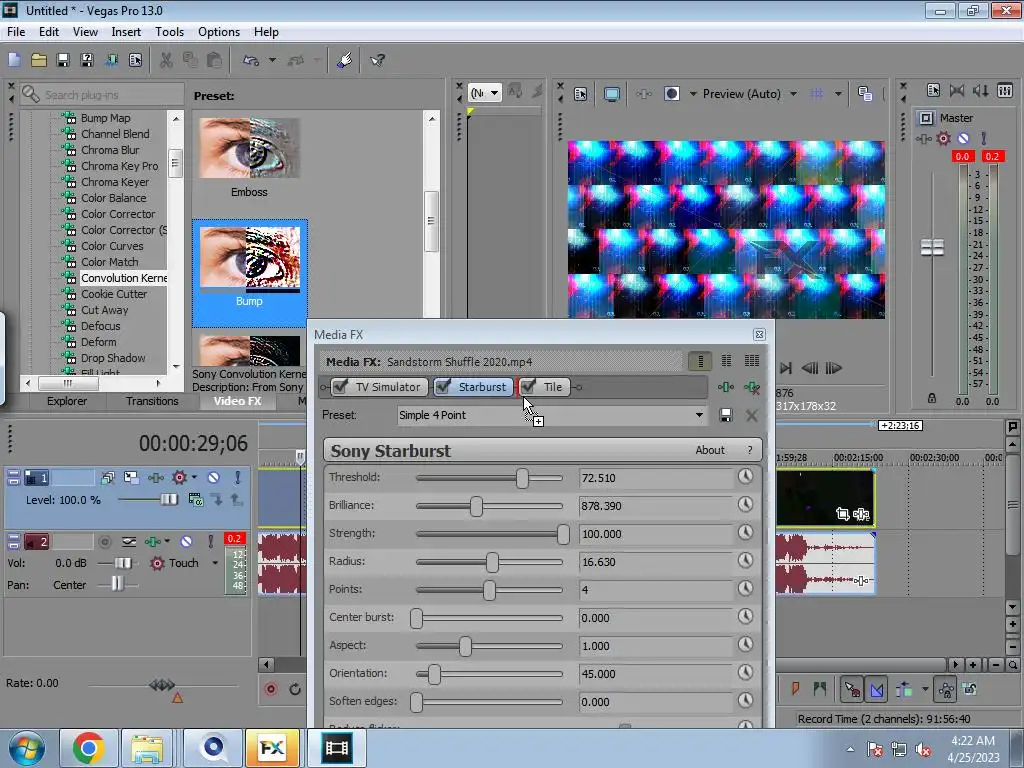Viewport: 1024px width, 768px height.
Task: Animate Threshold with its clock icon
Action: point(745,477)
